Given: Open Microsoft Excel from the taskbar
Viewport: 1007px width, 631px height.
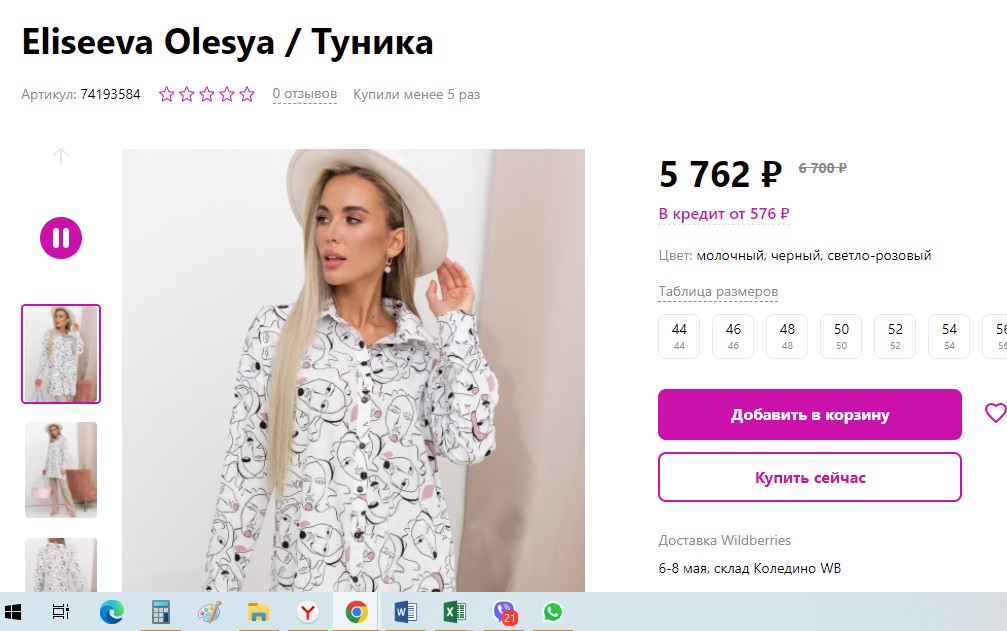Looking at the screenshot, I should (x=455, y=612).
